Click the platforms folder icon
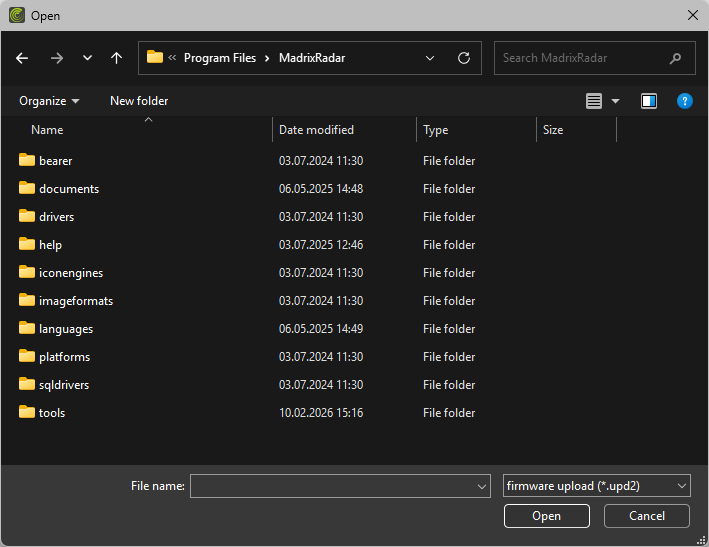The height and width of the screenshot is (547, 709). [x=27, y=356]
